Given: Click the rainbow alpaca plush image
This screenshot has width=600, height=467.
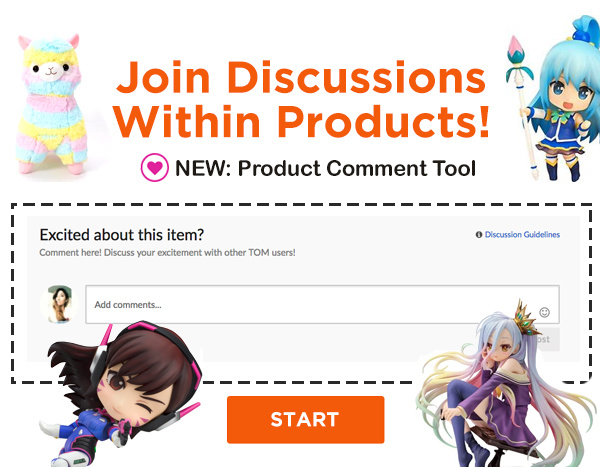Looking at the screenshot, I should (x=51, y=105).
